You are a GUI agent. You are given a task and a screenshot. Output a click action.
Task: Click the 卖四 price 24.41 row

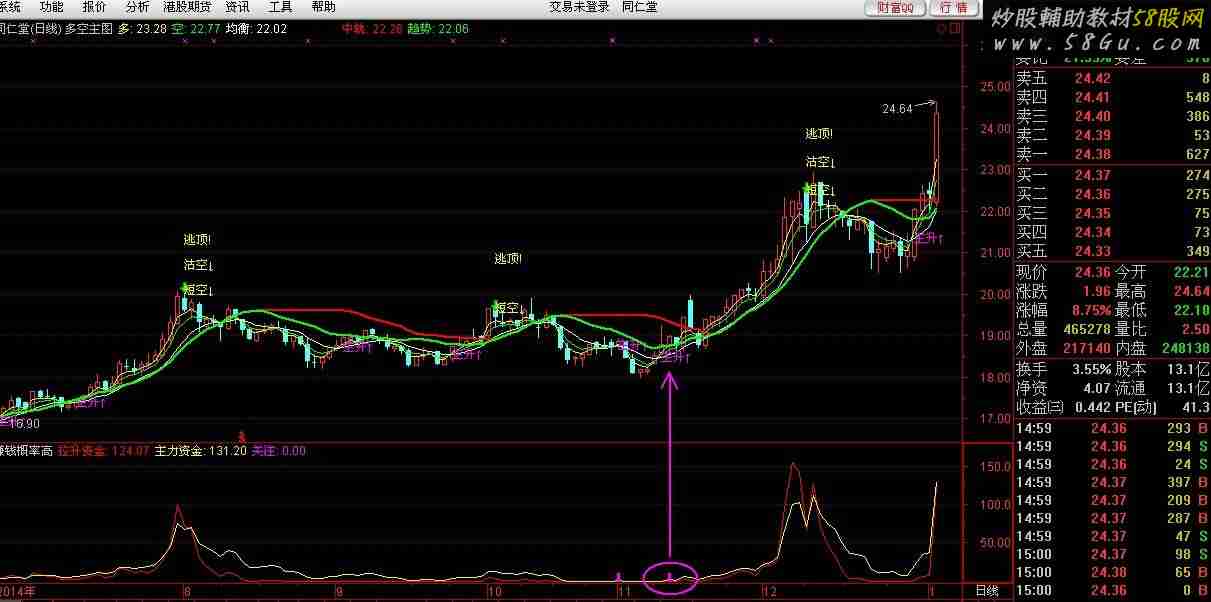click(1112, 98)
